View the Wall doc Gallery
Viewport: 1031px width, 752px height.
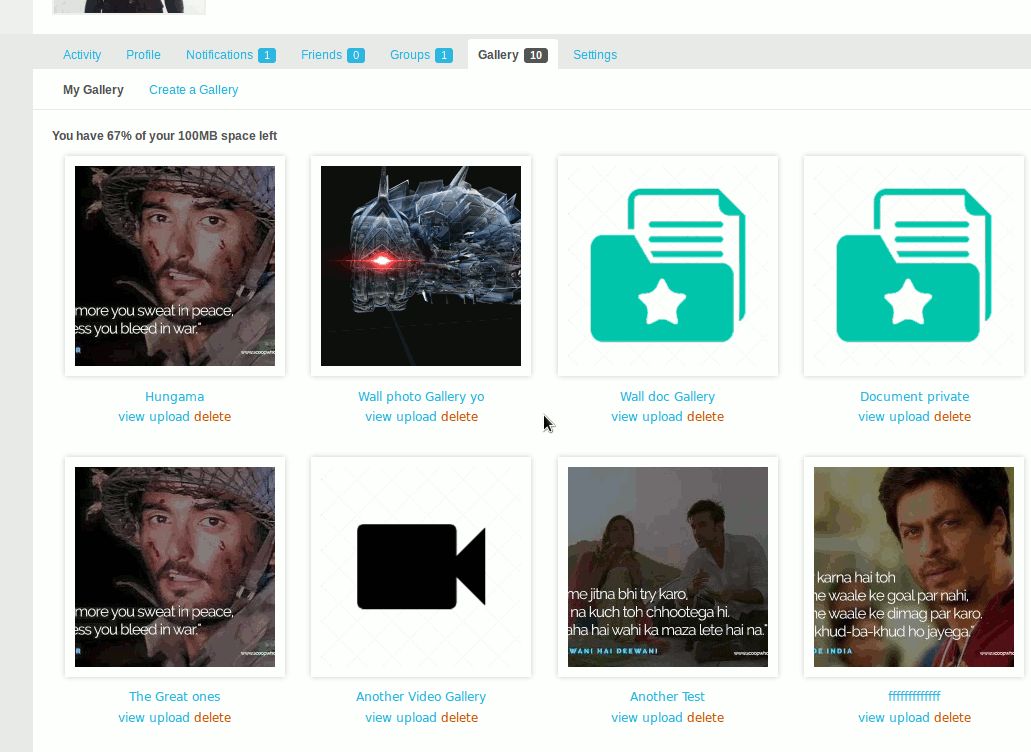tap(625, 416)
